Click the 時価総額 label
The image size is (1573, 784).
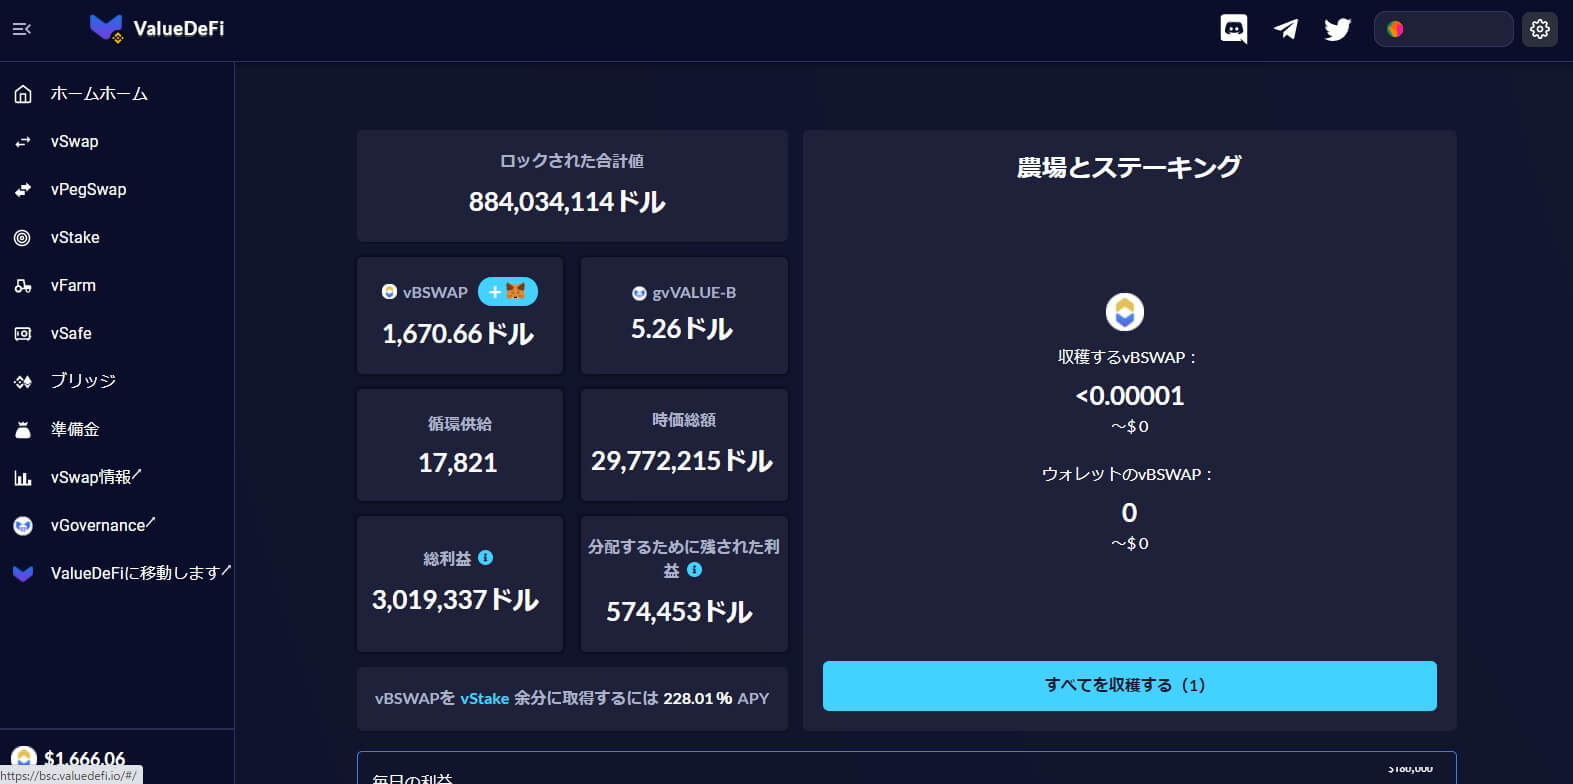(684, 420)
